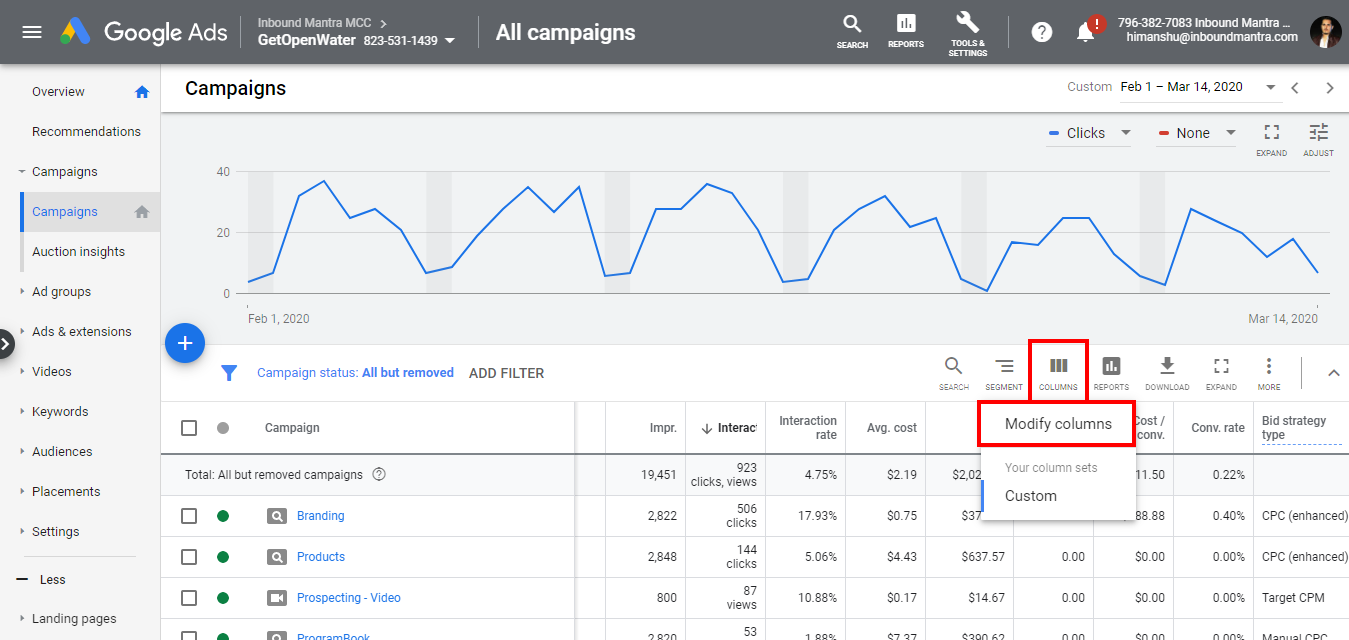
Task: Open Tools & Settings wrench
Action: point(967,33)
